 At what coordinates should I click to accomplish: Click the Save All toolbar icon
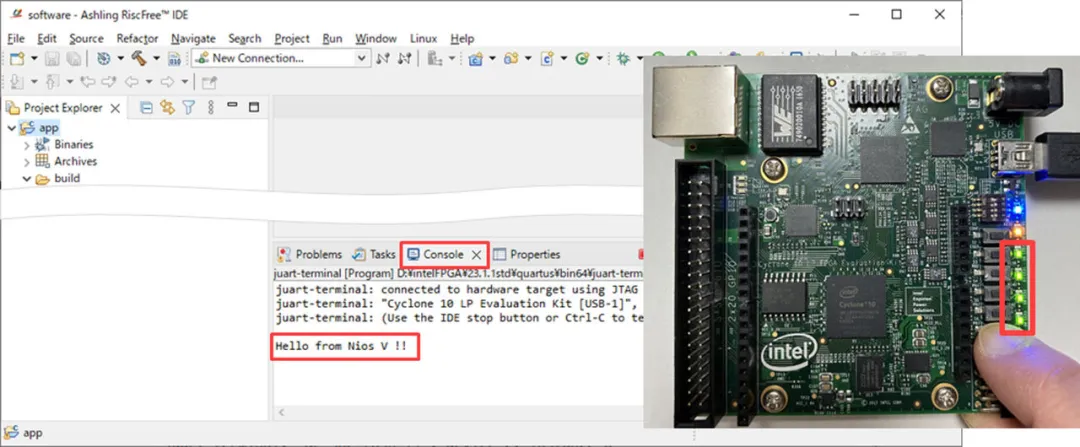tap(73, 59)
